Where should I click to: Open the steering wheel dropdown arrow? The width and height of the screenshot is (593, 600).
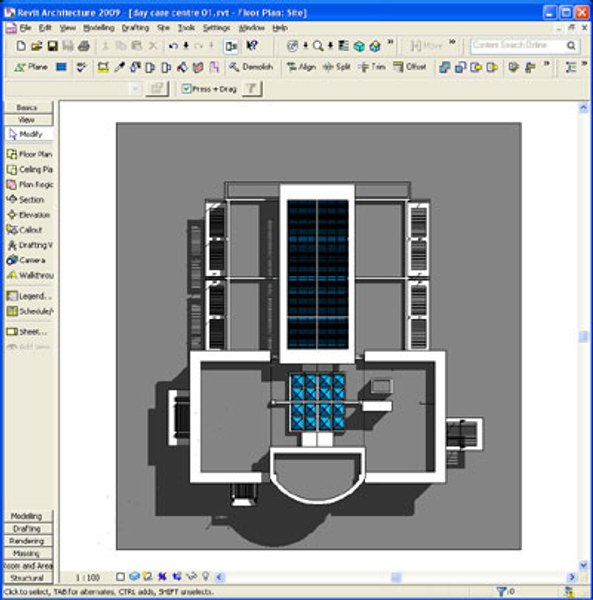305,46
